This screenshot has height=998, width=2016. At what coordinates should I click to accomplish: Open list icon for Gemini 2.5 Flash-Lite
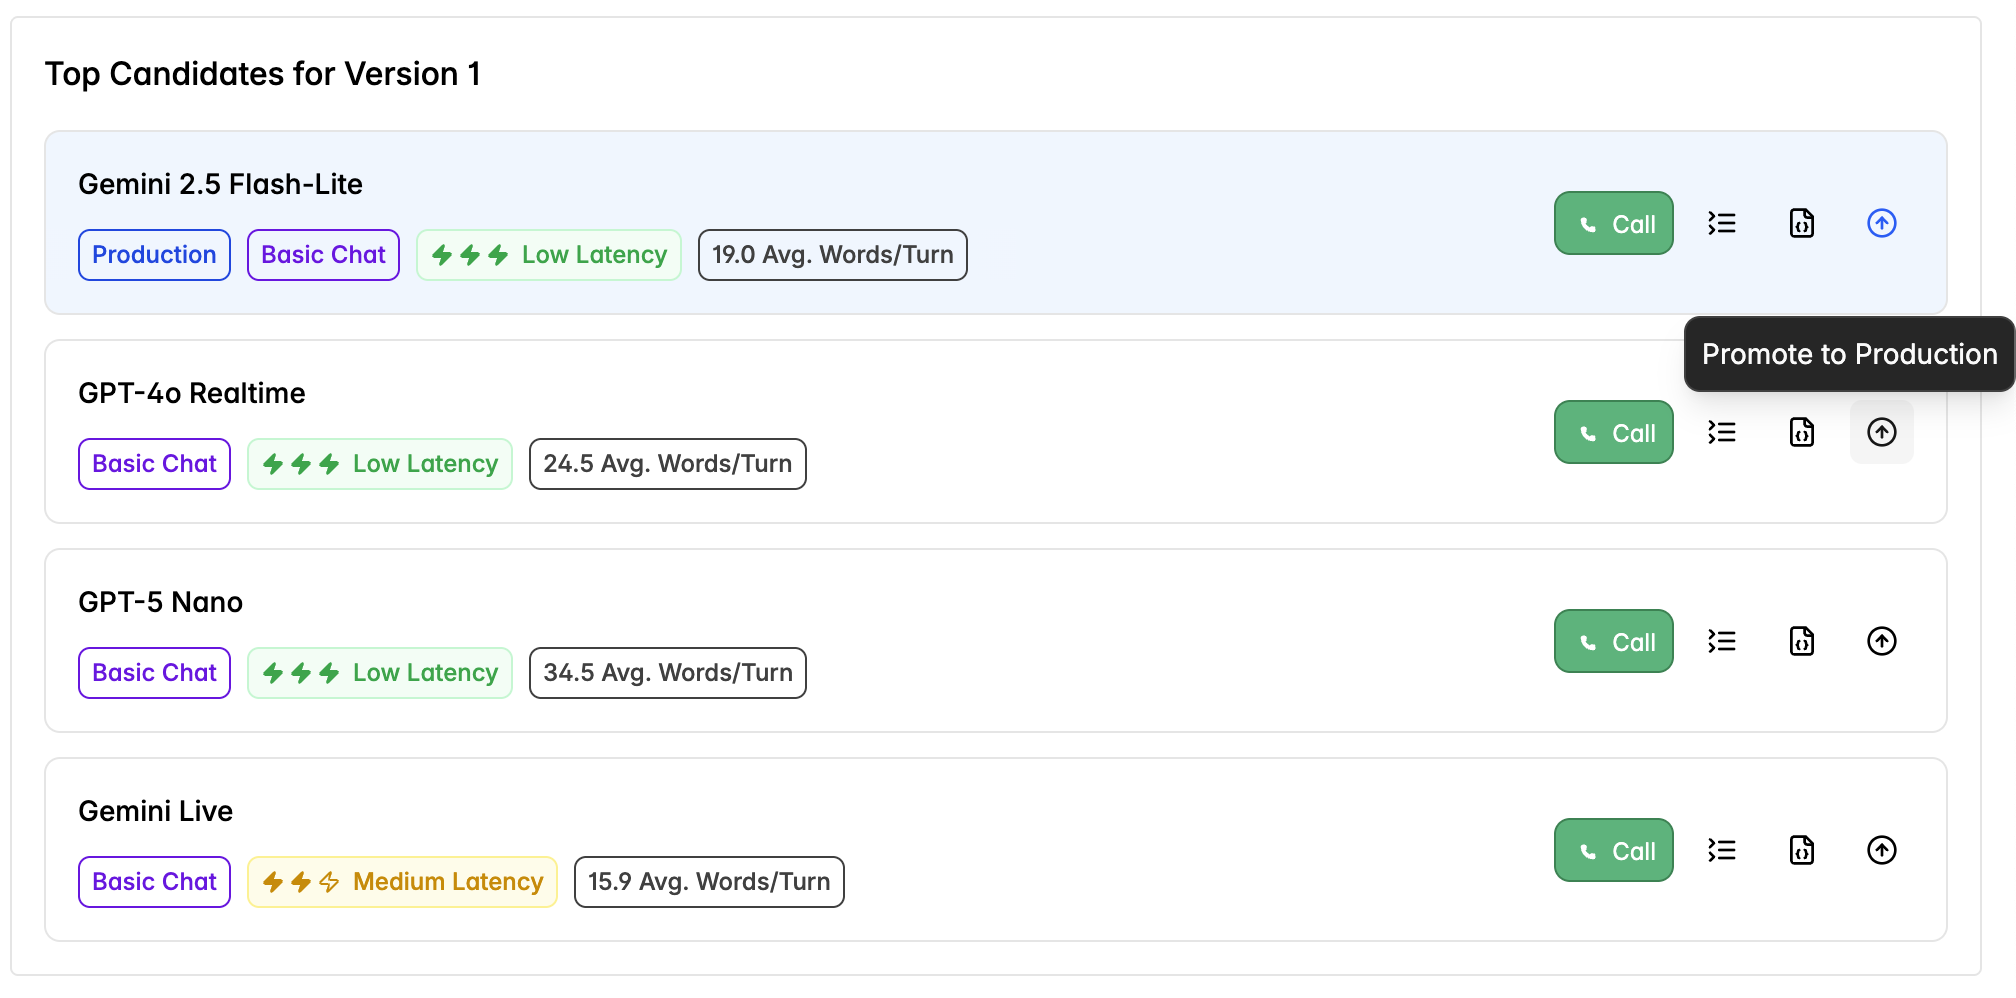1722,223
